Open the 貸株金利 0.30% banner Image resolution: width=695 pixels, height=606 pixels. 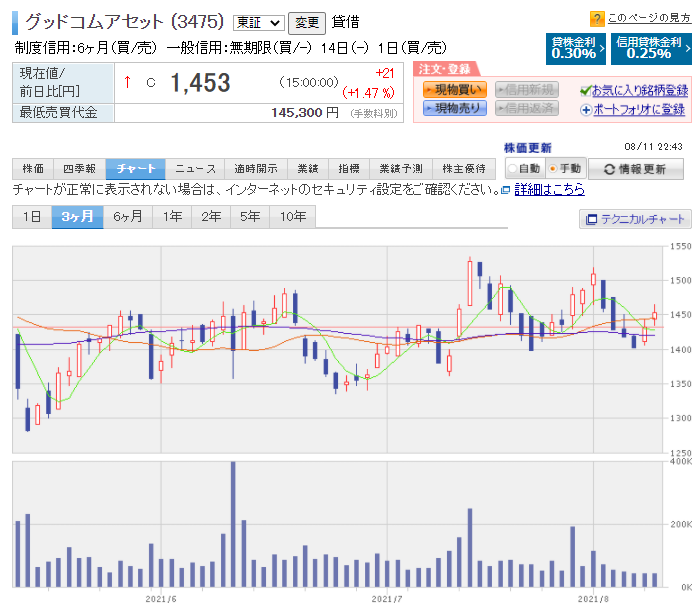click(575, 49)
